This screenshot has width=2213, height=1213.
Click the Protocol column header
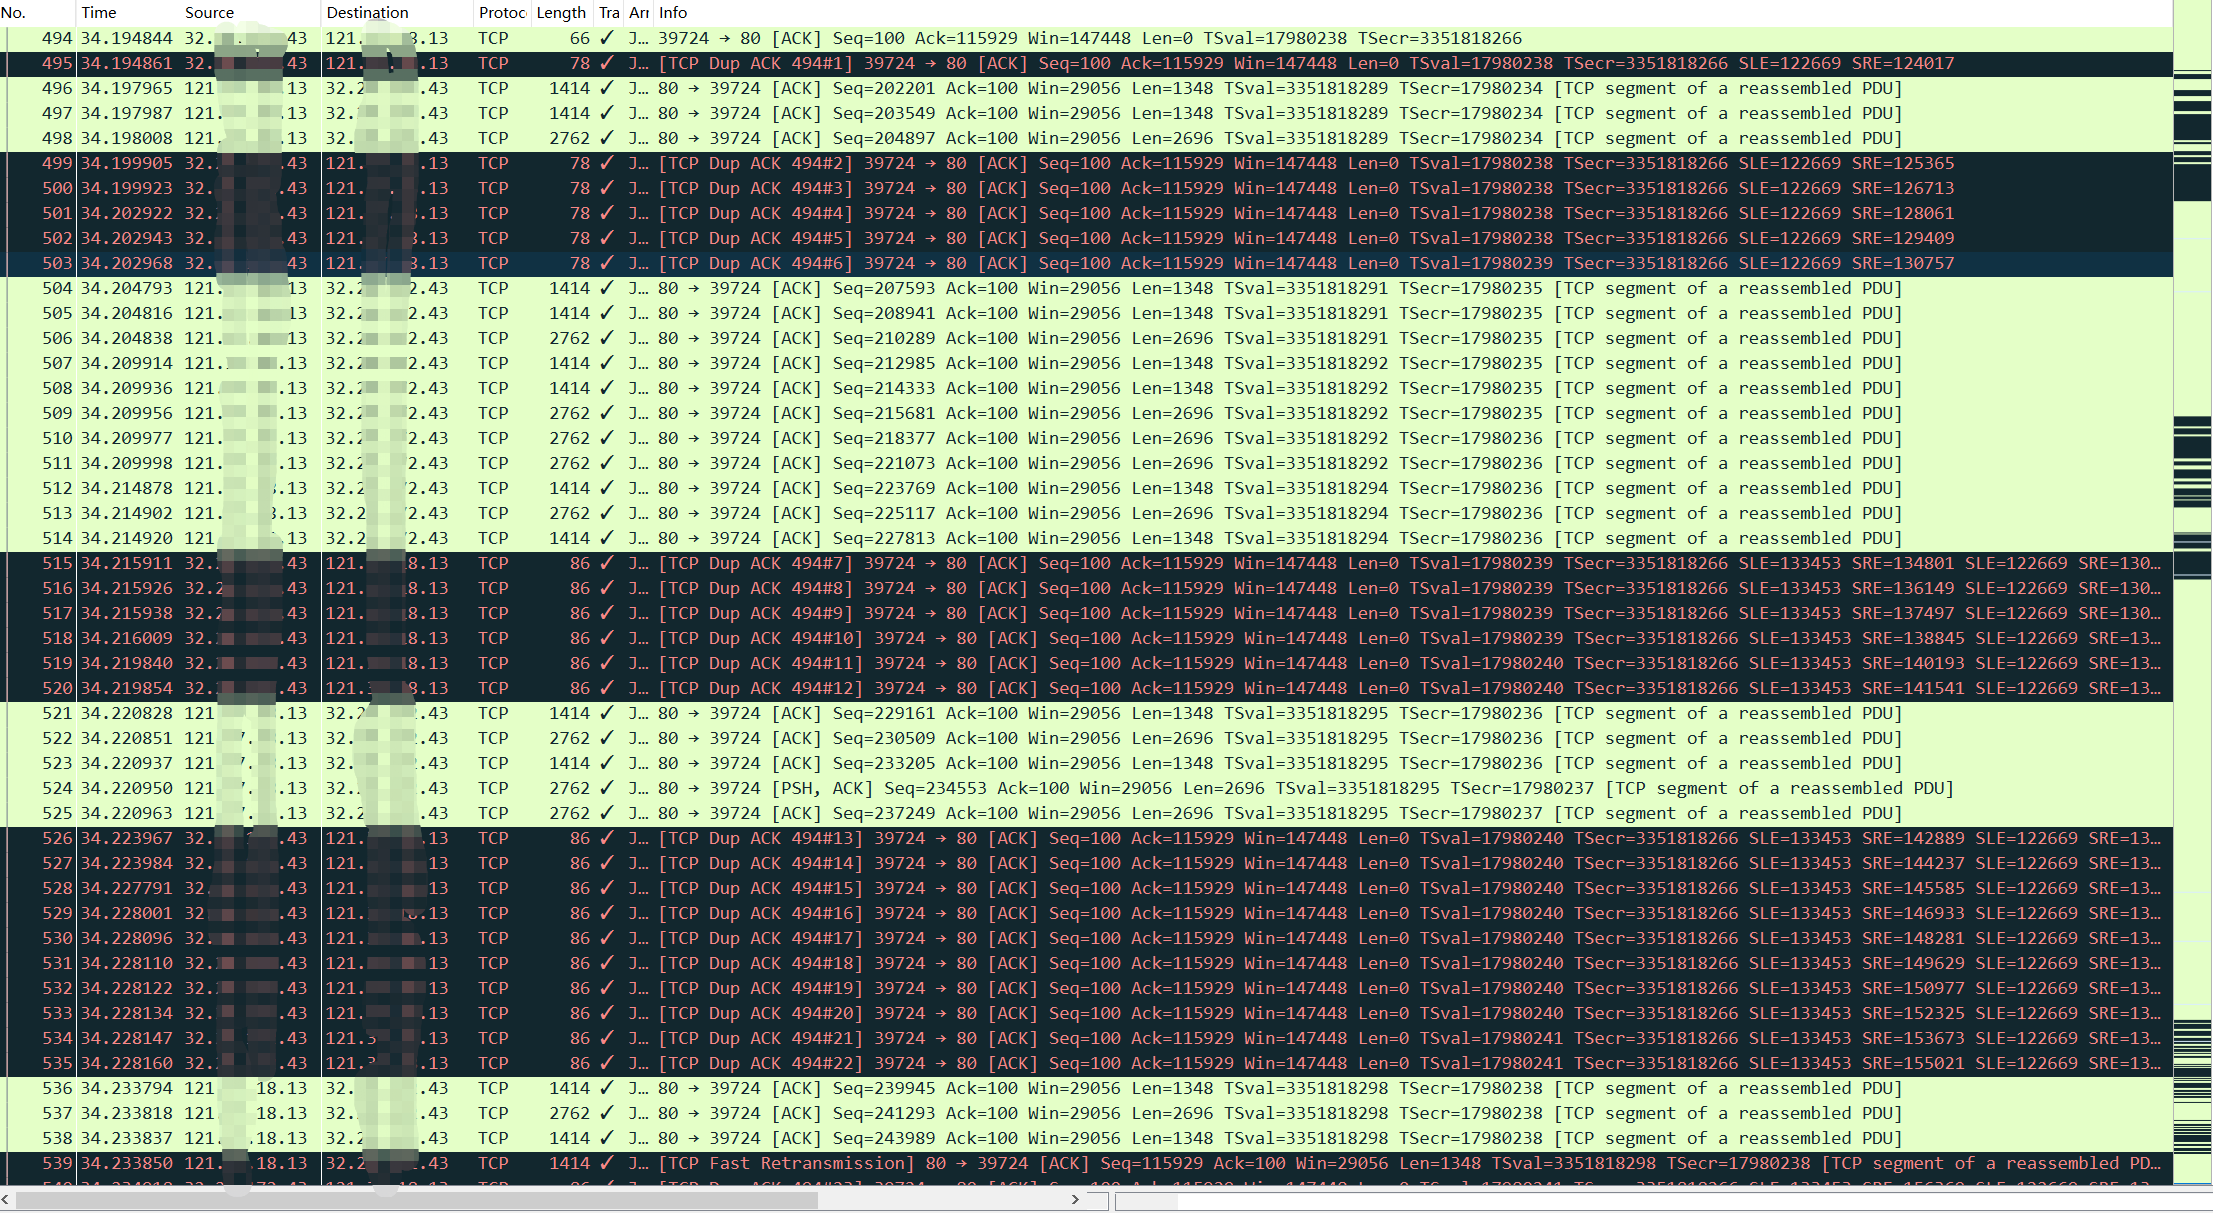click(502, 12)
